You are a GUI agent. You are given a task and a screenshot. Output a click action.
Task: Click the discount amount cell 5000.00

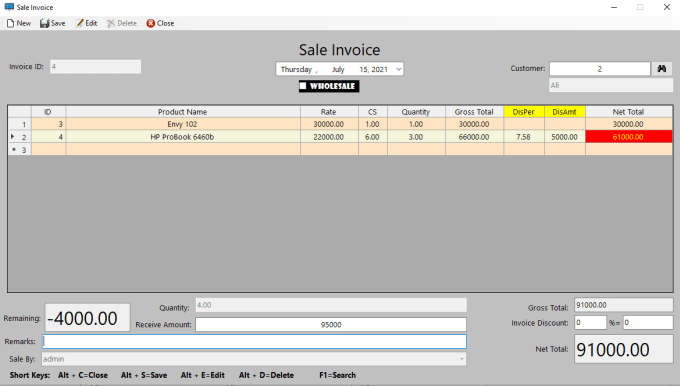click(565, 137)
